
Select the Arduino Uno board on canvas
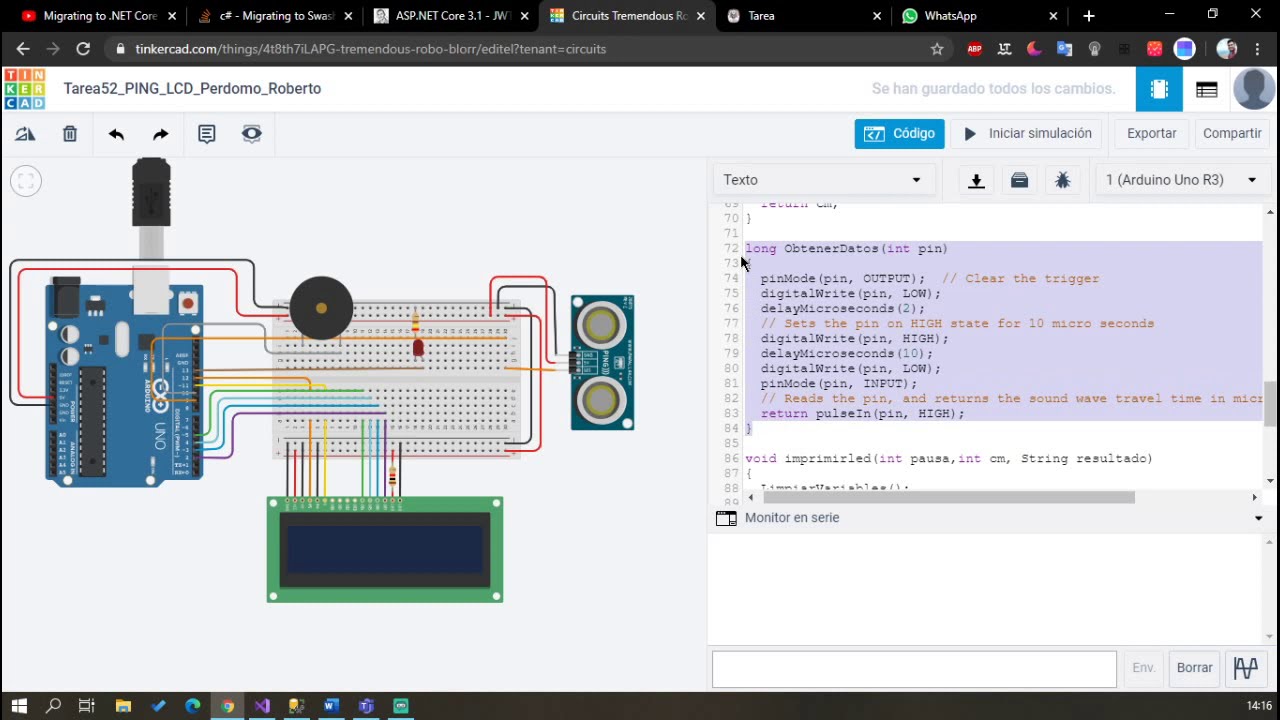(x=123, y=385)
